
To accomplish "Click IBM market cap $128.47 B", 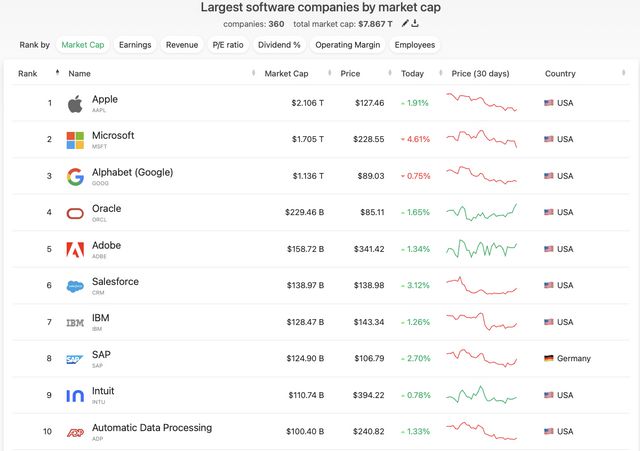I will click(x=305, y=322).
